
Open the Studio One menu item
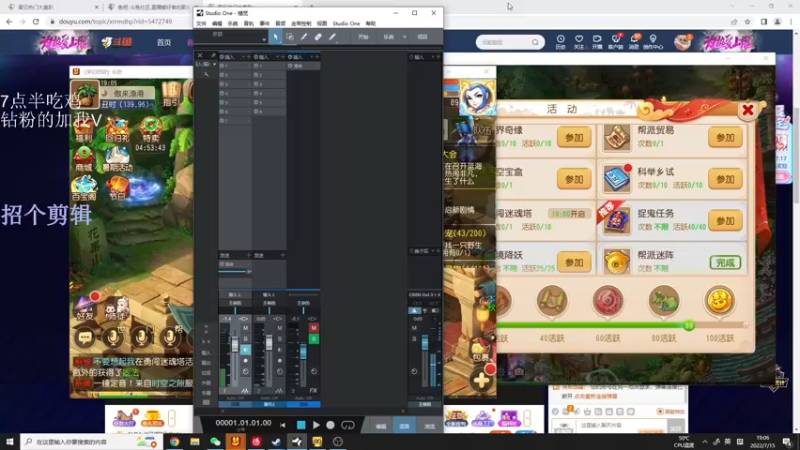pyautogui.click(x=346, y=23)
